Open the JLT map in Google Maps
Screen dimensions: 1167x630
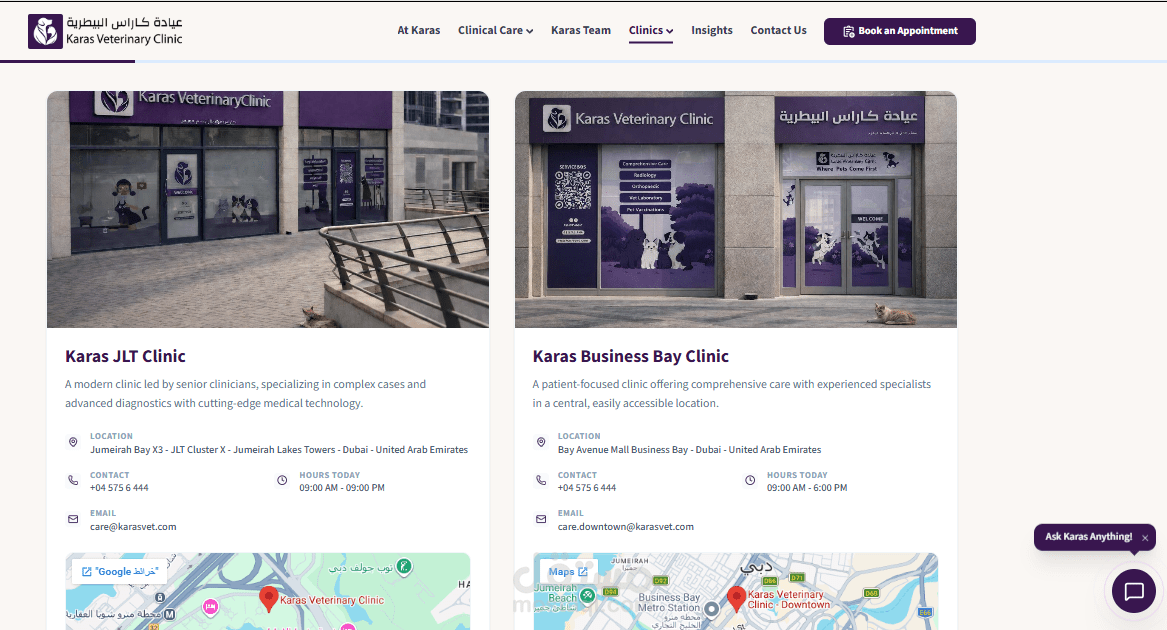pyautogui.click(x=120, y=571)
